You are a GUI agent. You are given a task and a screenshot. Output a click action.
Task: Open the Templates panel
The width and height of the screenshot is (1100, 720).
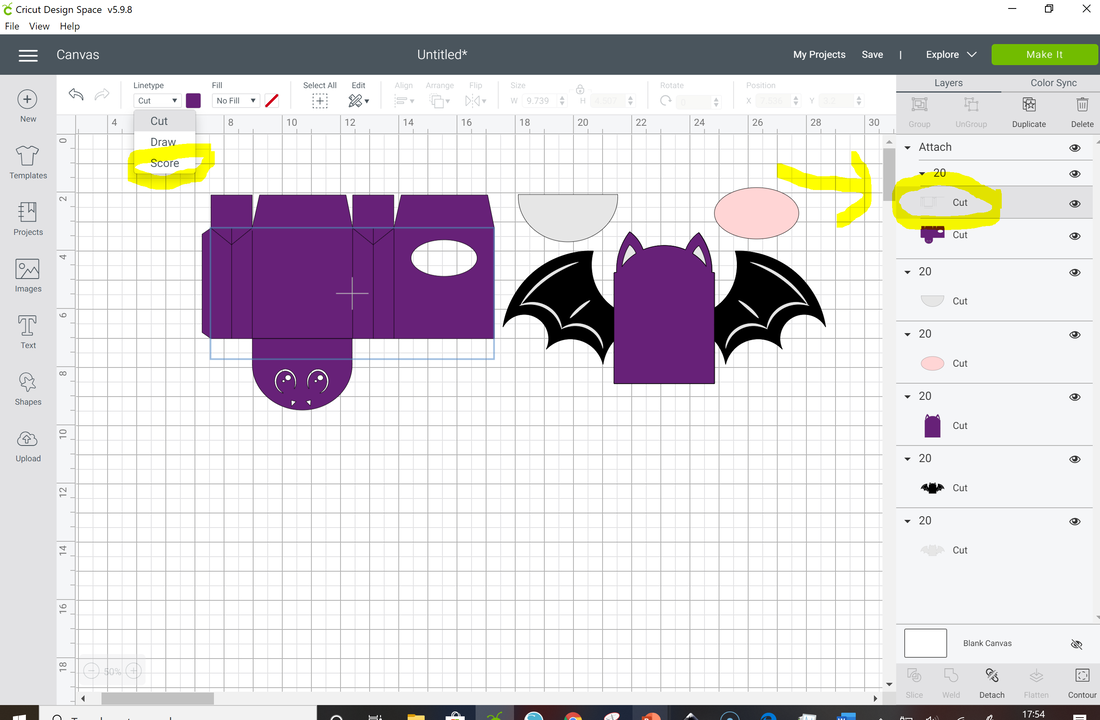click(28, 160)
